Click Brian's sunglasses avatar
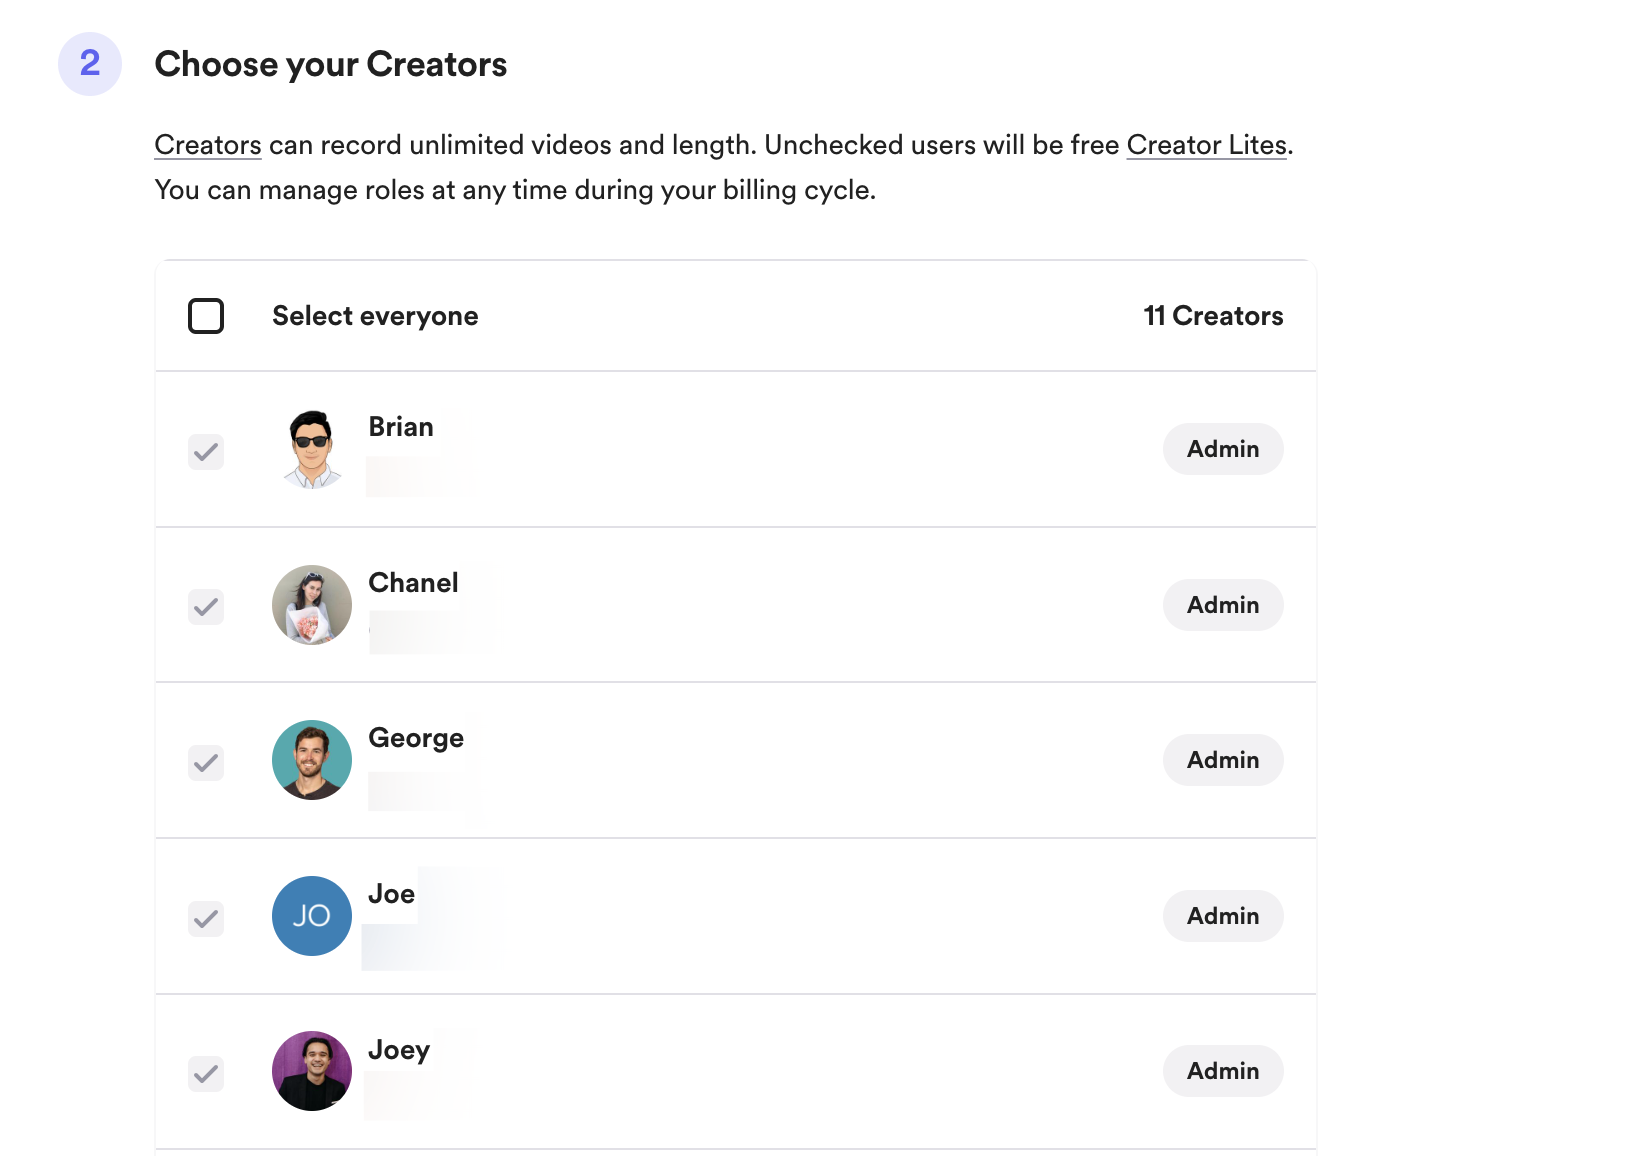The height and width of the screenshot is (1156, 1632). (x=312, y=449)
